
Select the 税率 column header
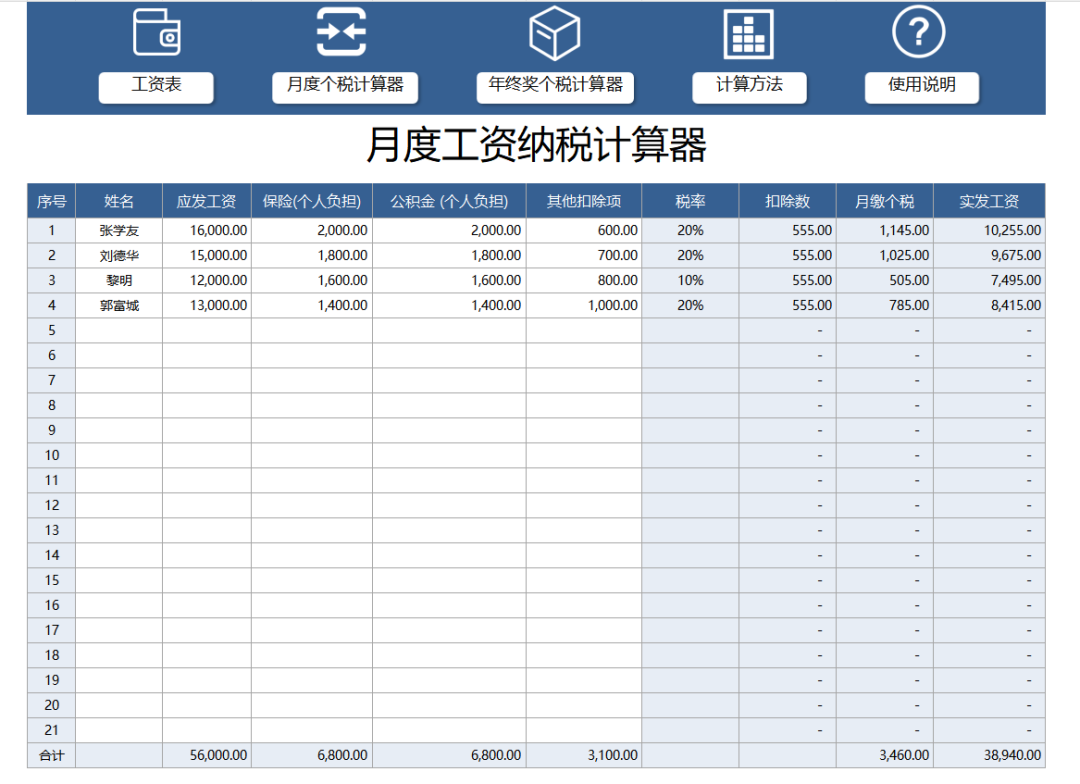click(x=690, y=201)
